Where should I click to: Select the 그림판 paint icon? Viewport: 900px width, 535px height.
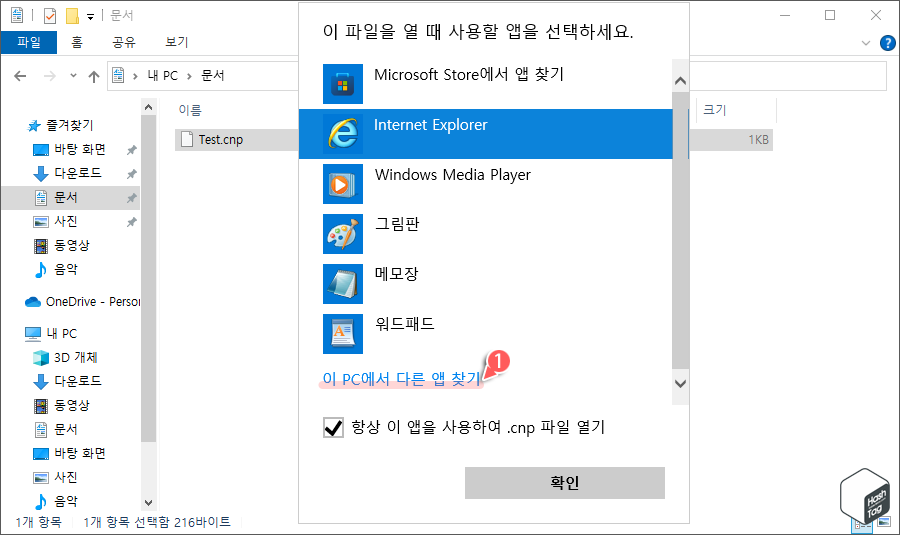tap(343, 234)
